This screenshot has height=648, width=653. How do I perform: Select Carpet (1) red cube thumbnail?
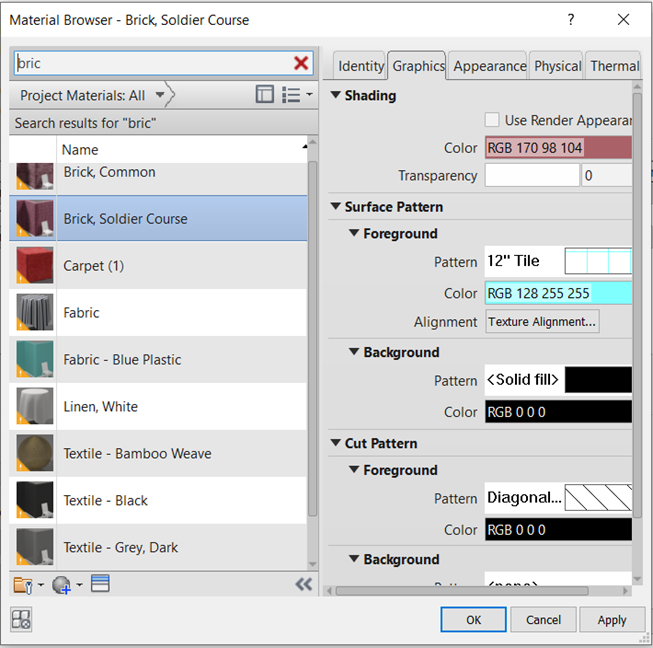[x=35, y=265]
